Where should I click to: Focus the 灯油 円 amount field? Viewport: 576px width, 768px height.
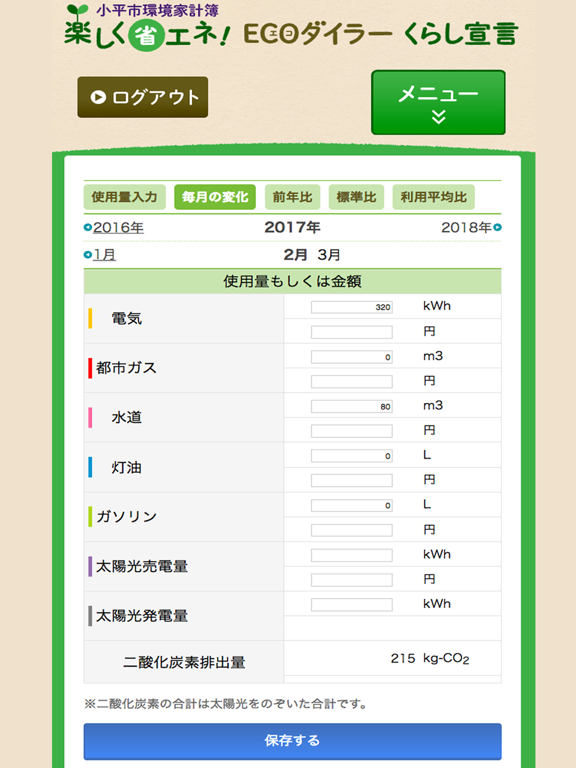point(352,480)
